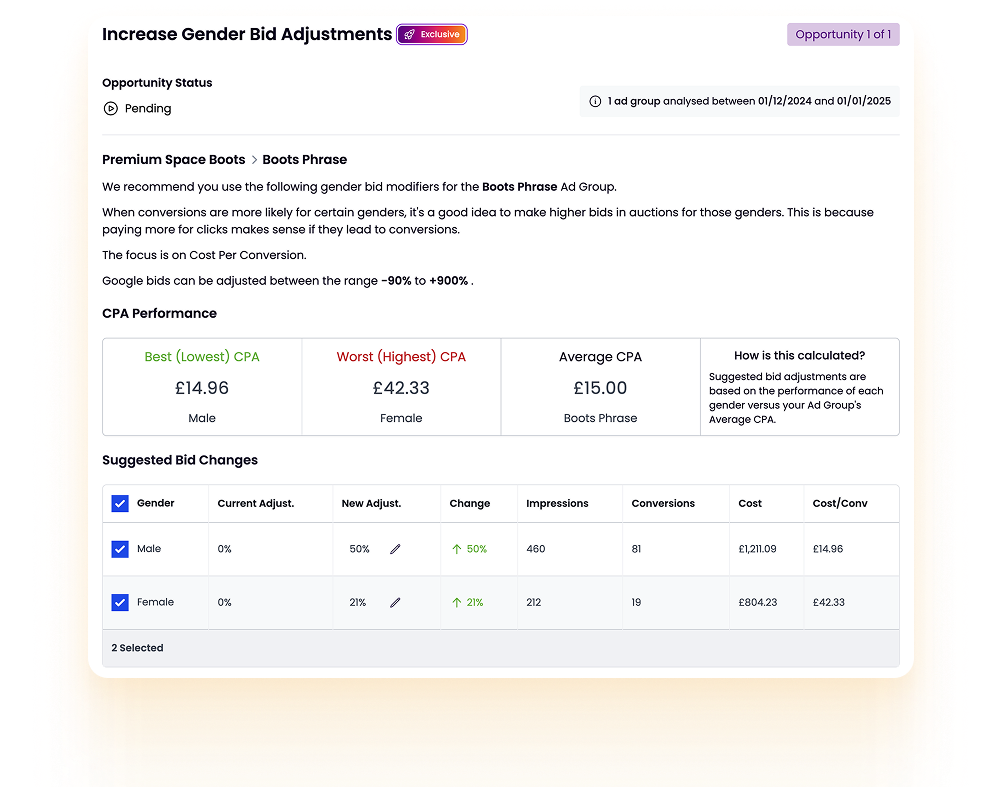The height and width of the screenshot is (787, 986).
Task: Sort by the Impressions column header
Action: click(x=557, y=504)
